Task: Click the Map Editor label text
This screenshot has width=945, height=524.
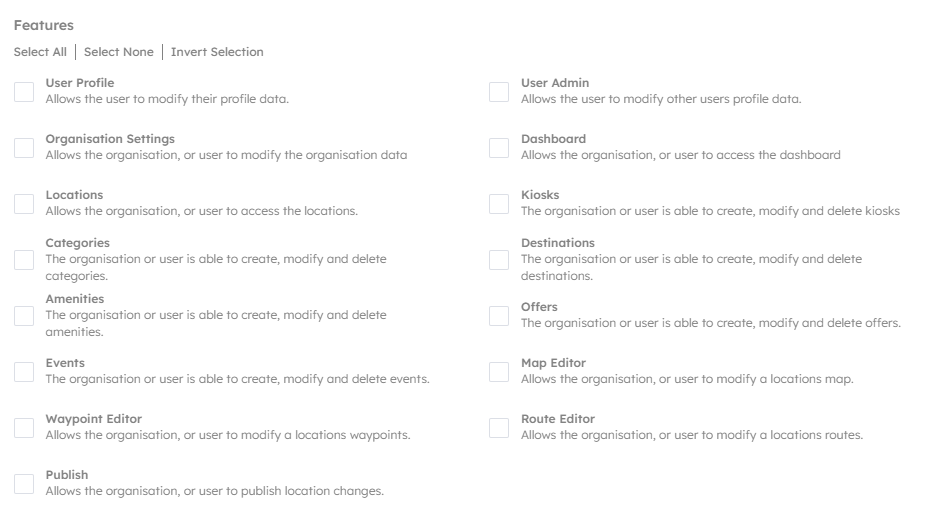Action: coord(553,363)
